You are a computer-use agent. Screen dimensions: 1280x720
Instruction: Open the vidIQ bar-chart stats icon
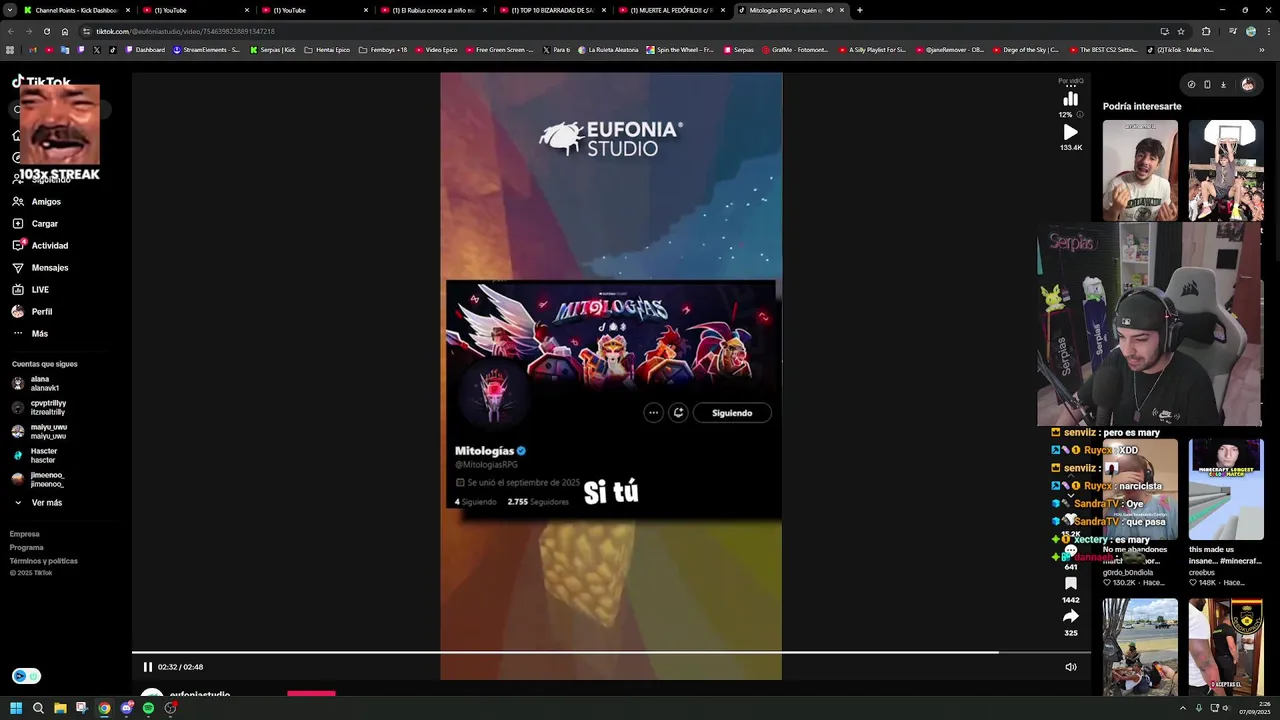(1070, 99)
